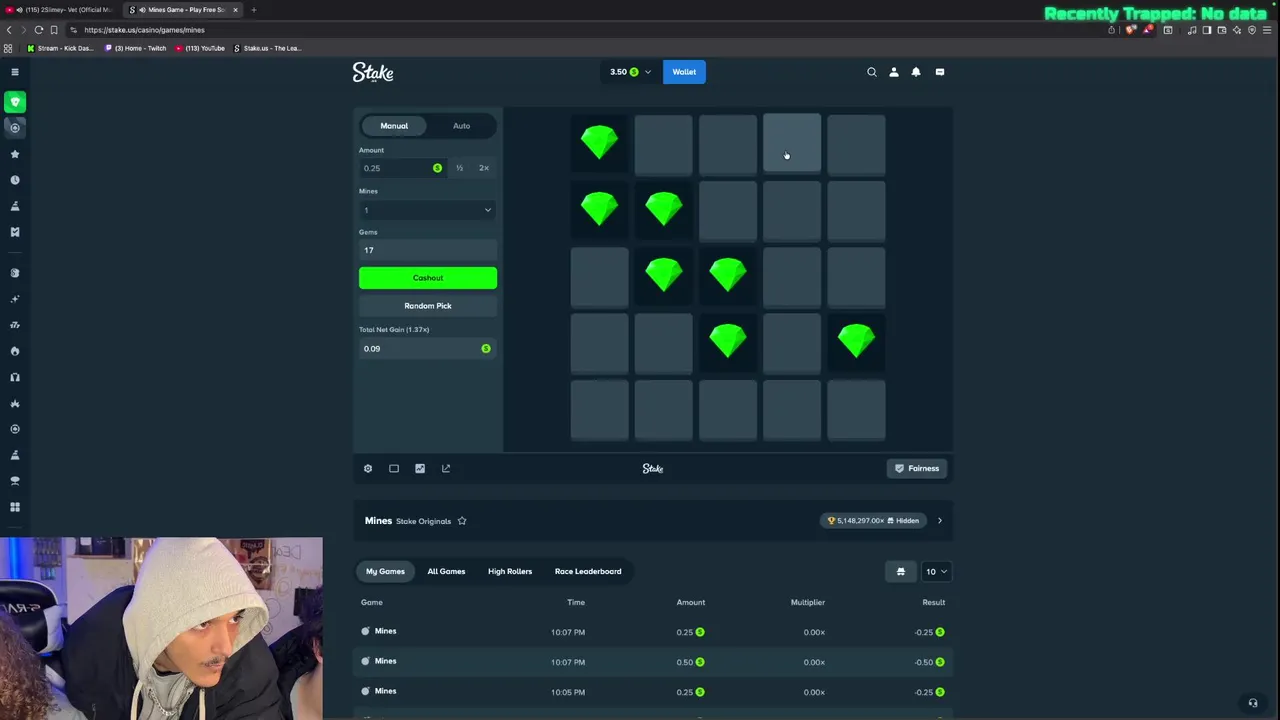Click the Random Pick button
Viewport: 1280px width, 720px height.
pos(428,306)
